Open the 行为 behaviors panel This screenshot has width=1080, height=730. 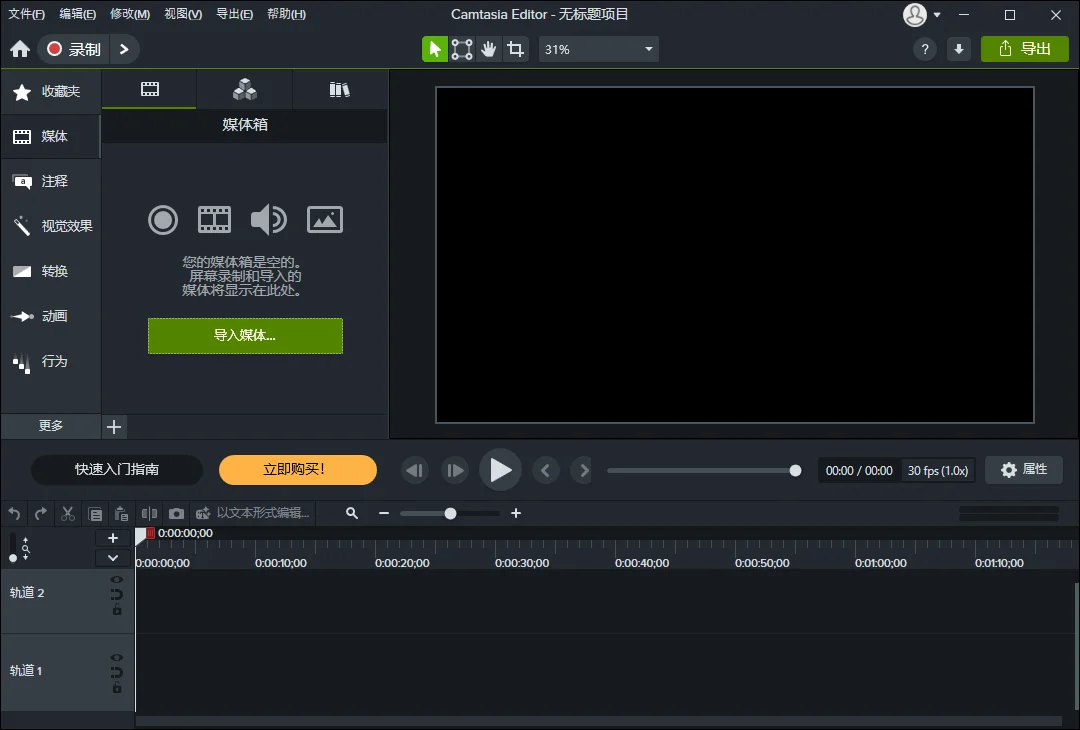click(51, 361)
